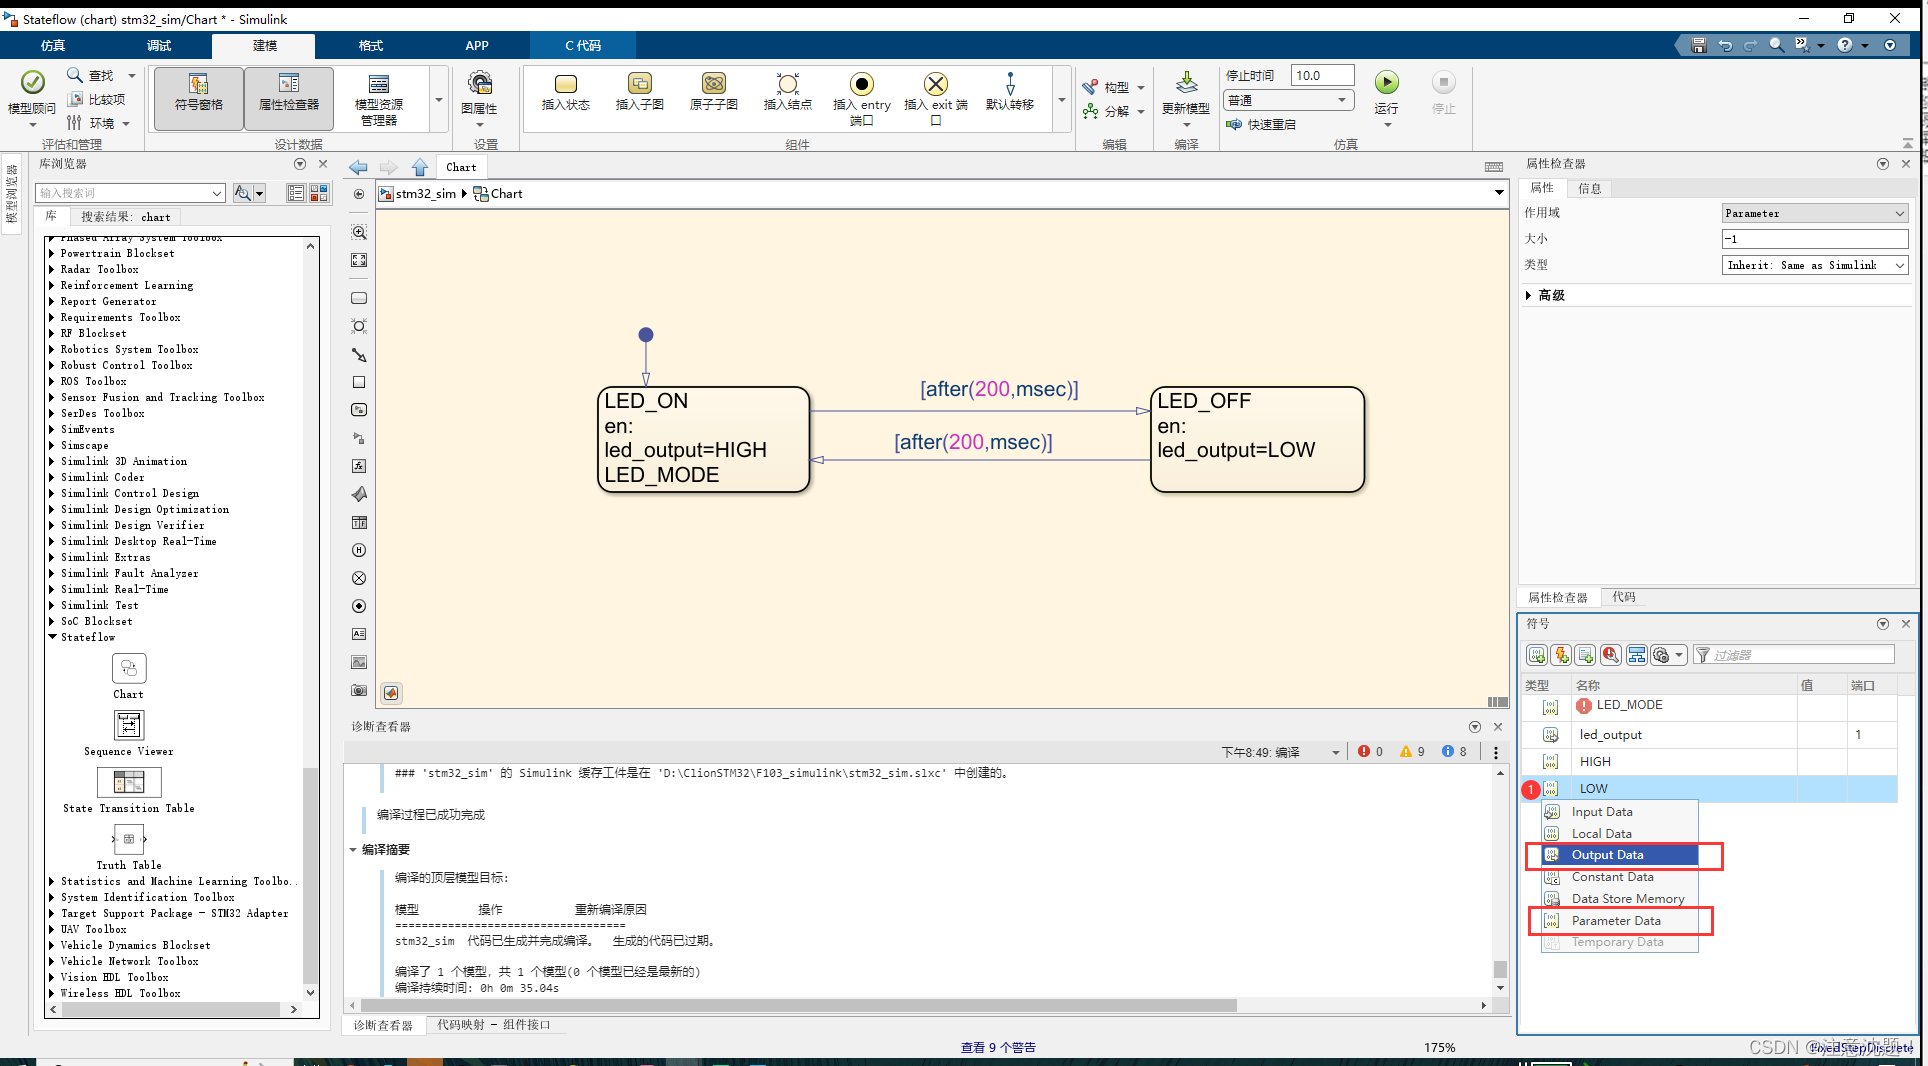Insert a Subchart (插入子图)
The height and width of the screenshot is (1066, 1928).
(x=639, y=92)
